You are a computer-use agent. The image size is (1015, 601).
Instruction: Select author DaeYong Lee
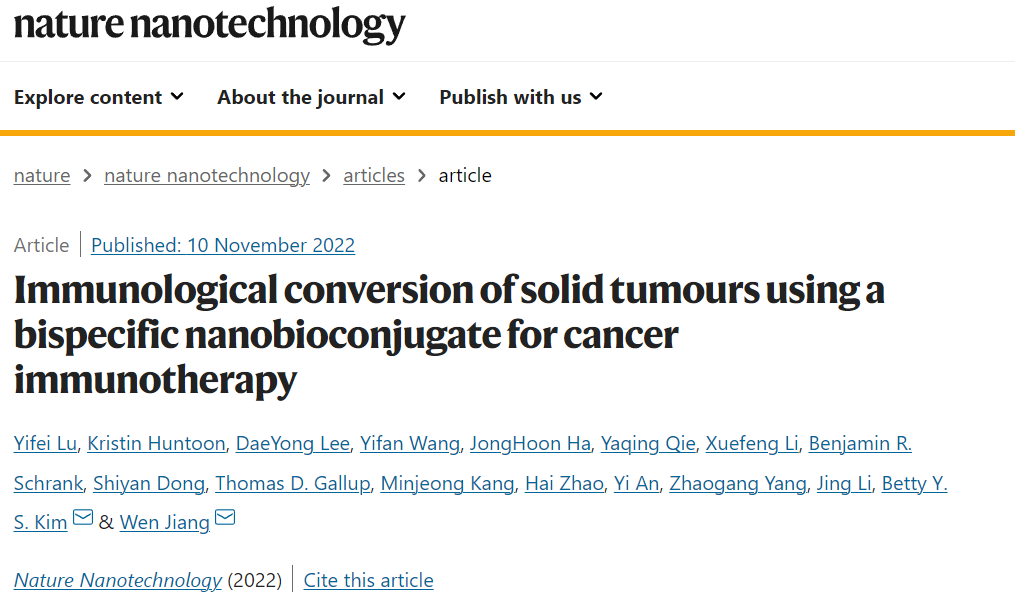293,444
